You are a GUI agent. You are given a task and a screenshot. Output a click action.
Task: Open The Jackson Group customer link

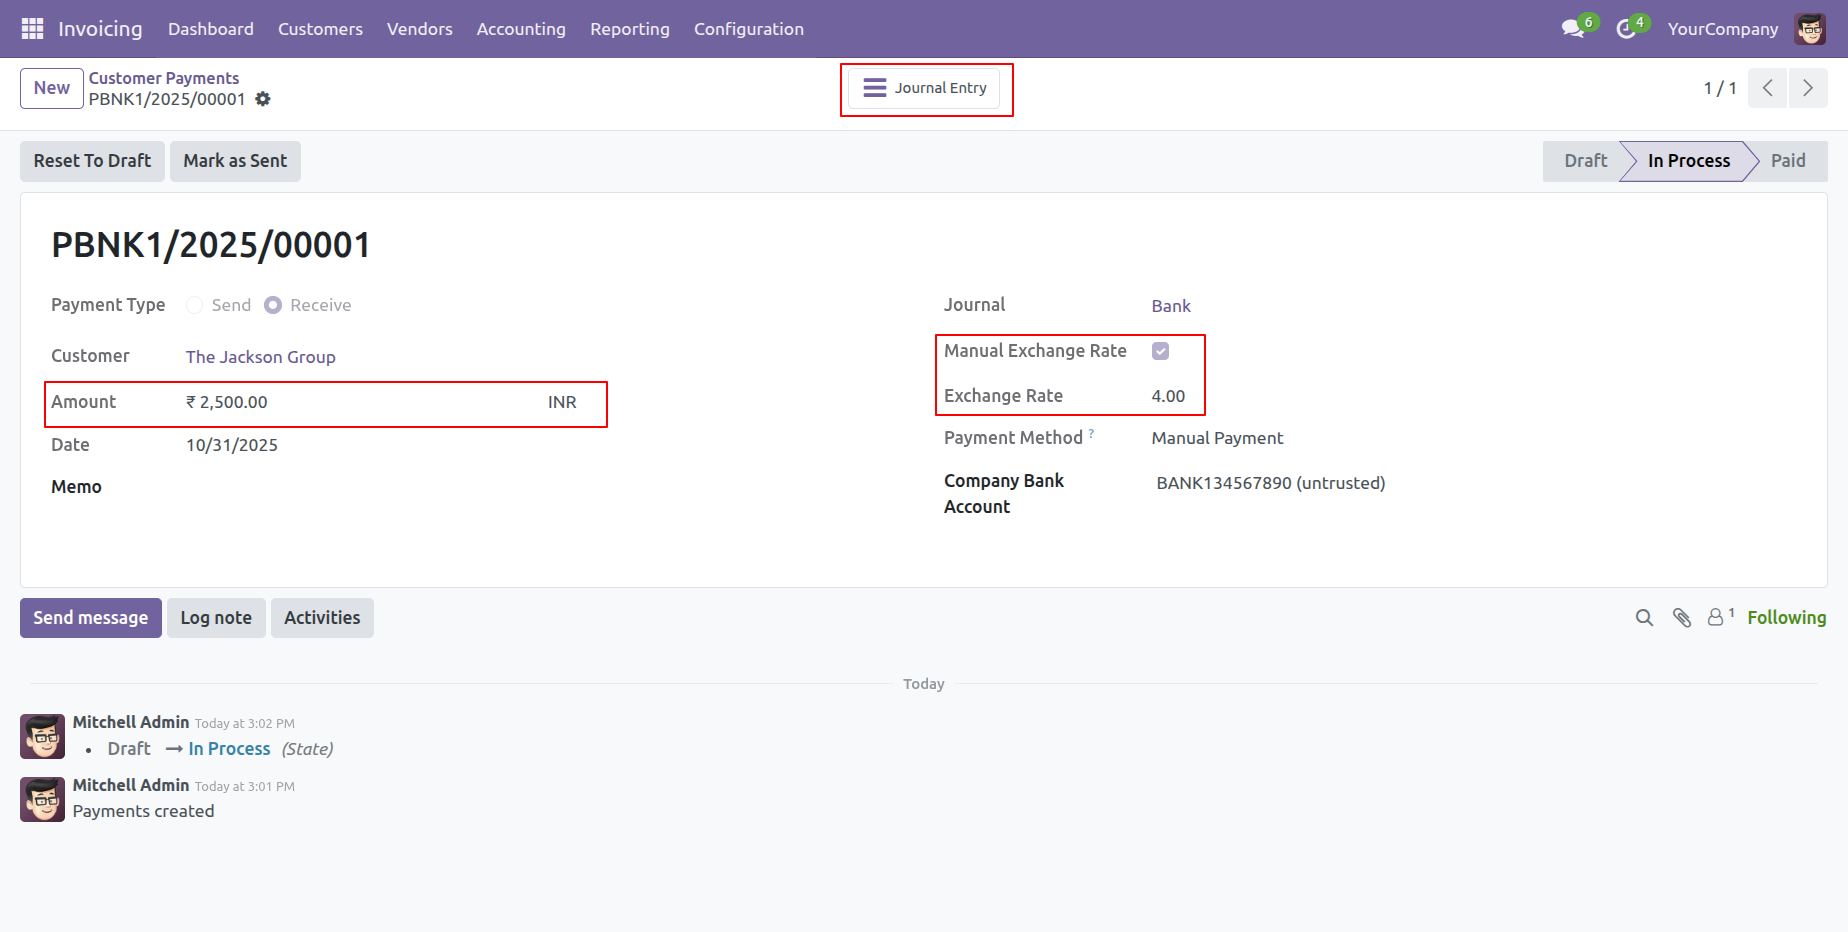click(x=260, y=357)
